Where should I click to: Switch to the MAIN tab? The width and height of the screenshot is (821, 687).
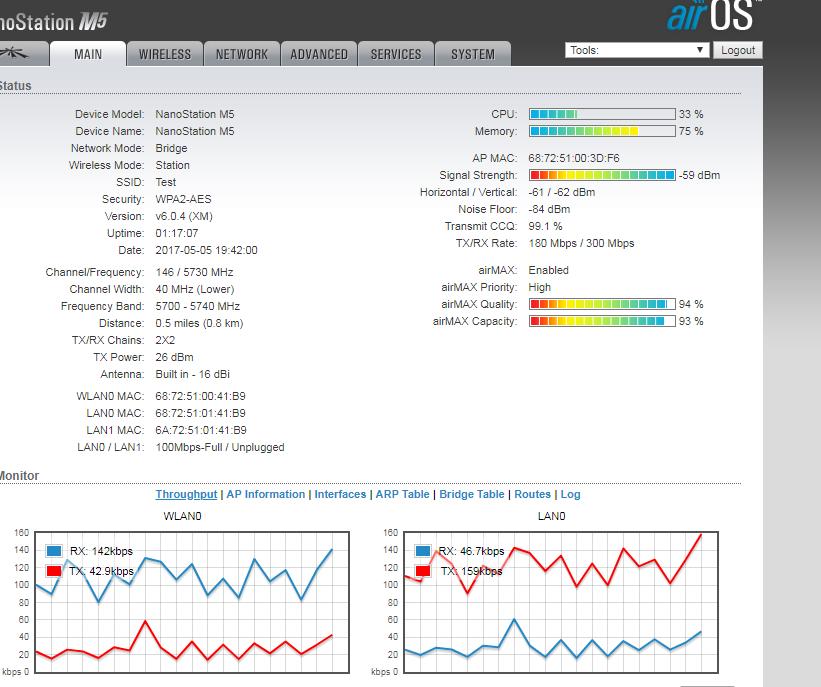(x=88, y=53)
